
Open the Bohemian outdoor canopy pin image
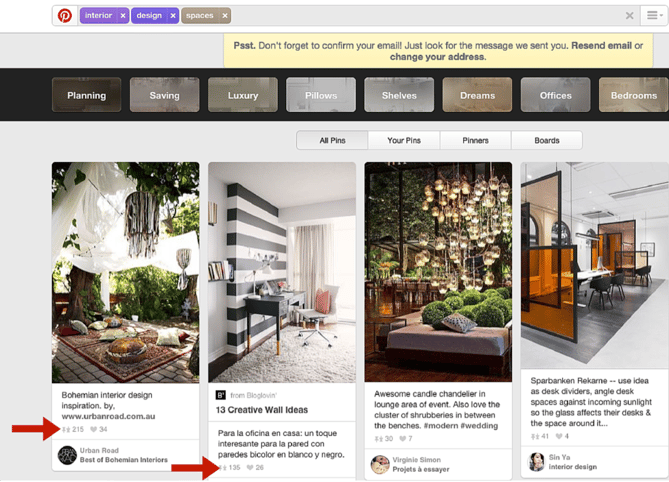pyautogui.click(x=125, y=272)
